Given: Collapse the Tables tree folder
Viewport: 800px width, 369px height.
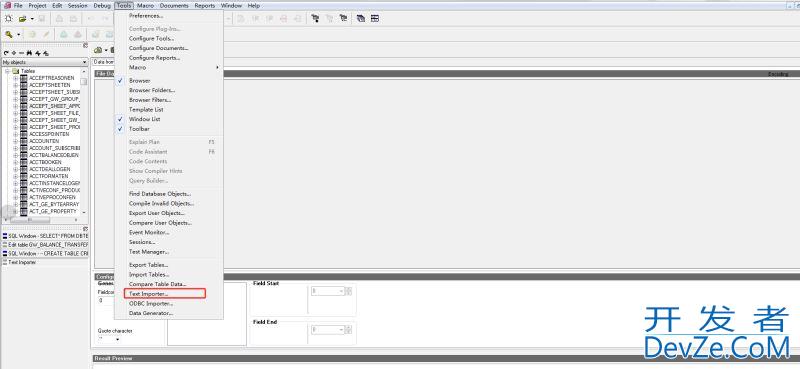Looking at the screenshot, I should pyautogui.click(x=8, y=71).
